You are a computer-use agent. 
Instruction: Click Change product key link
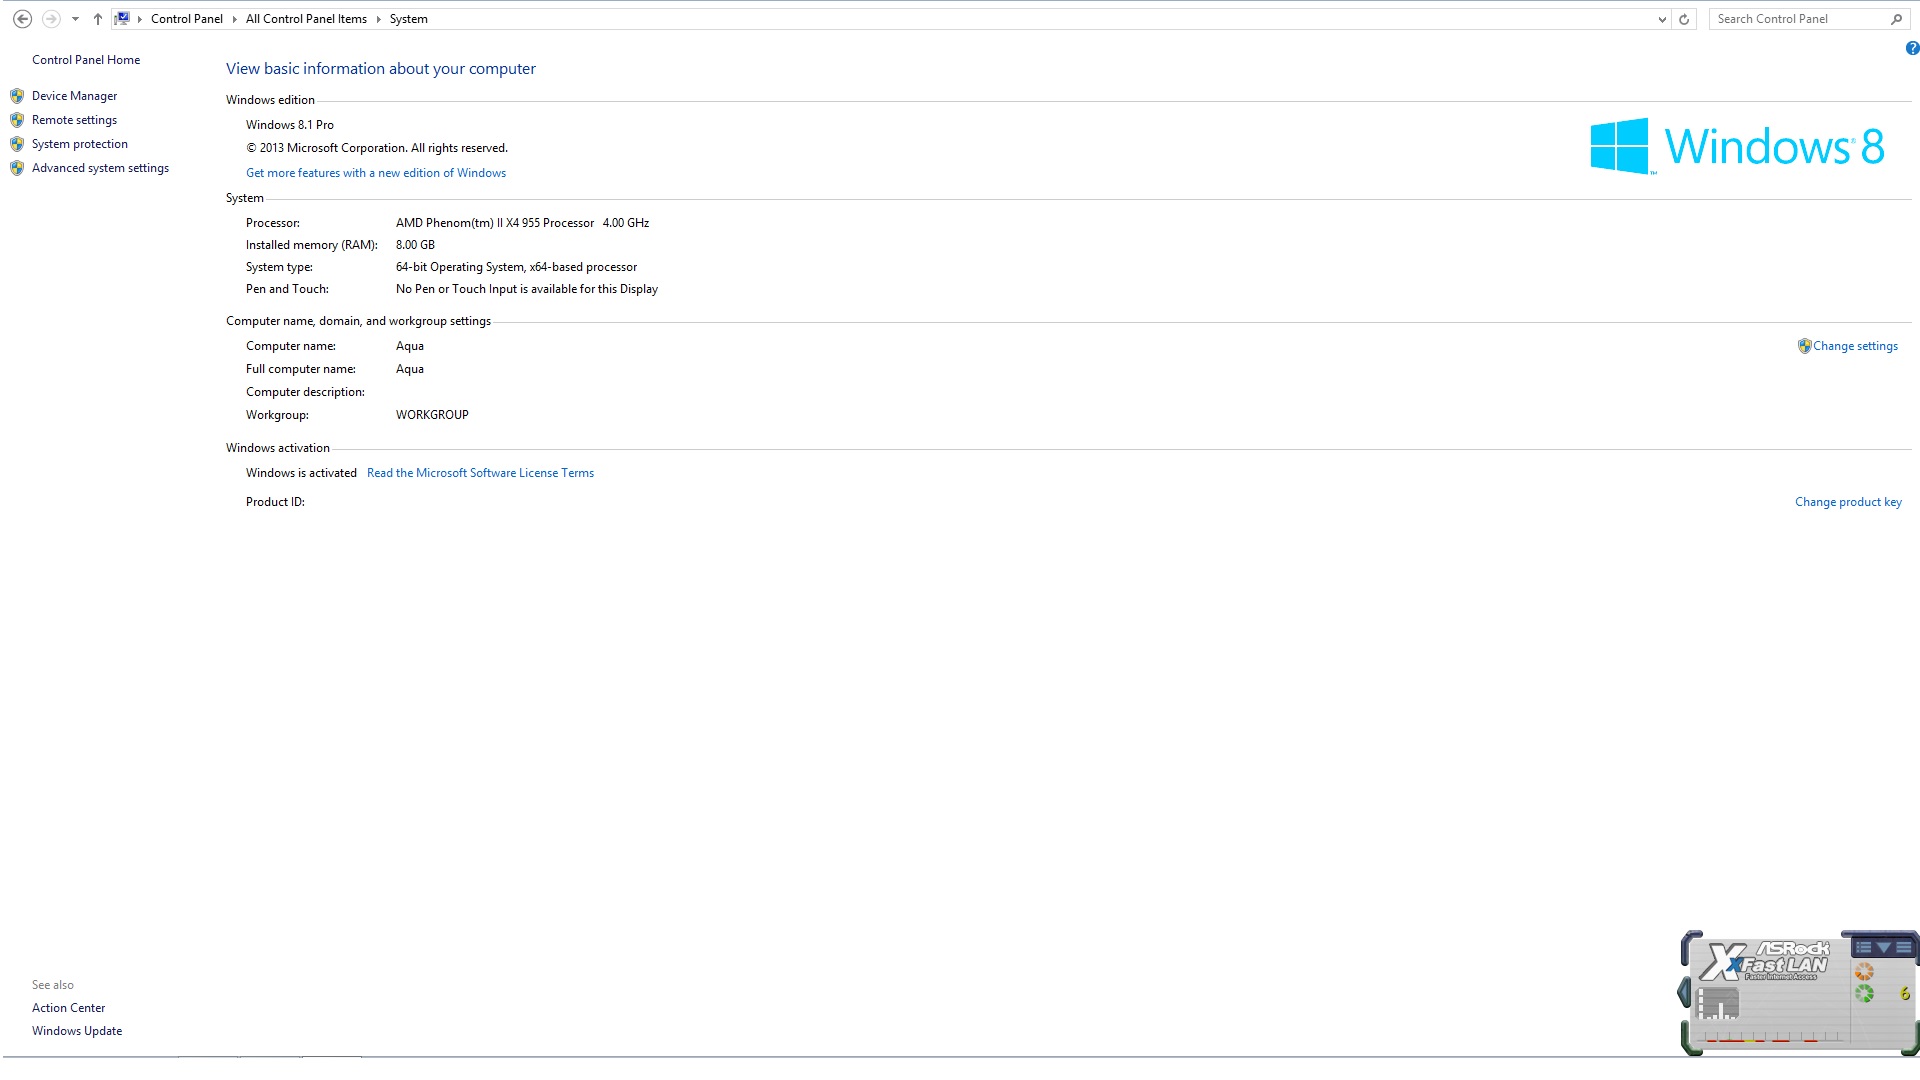(1847, 502)
